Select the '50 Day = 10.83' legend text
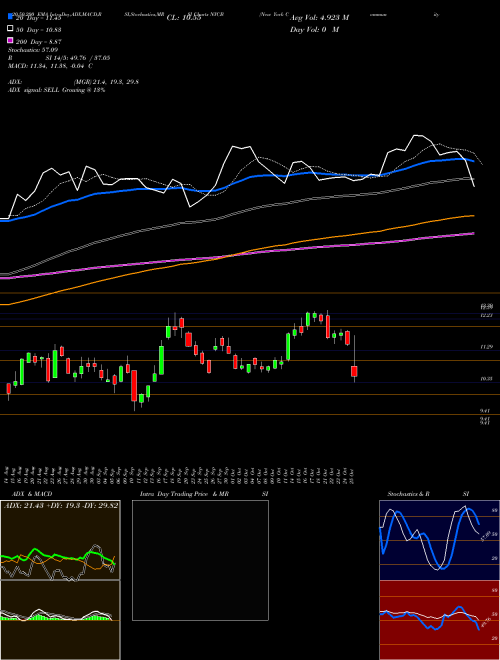This screenshot has height=660, width=500. click(39, 29)
